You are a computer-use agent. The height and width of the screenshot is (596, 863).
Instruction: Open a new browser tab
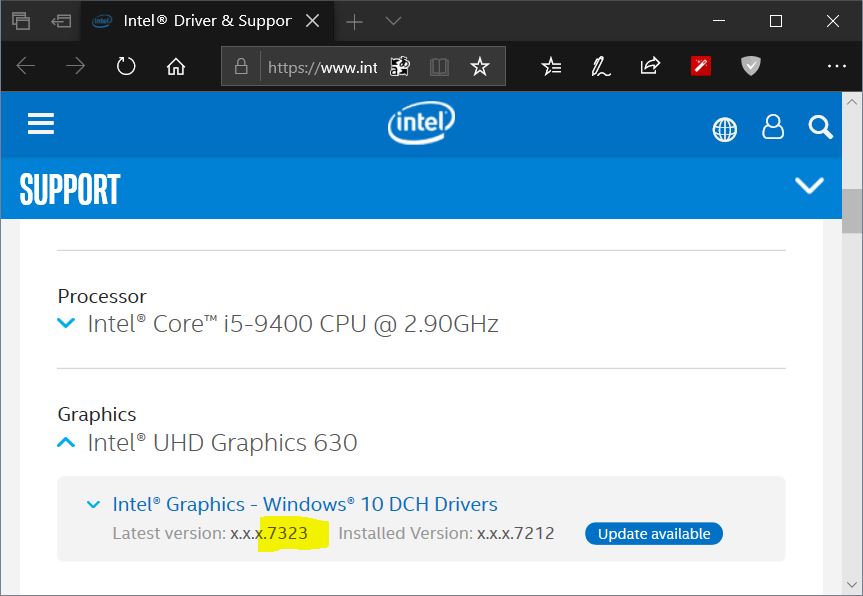tap(354, 21)
